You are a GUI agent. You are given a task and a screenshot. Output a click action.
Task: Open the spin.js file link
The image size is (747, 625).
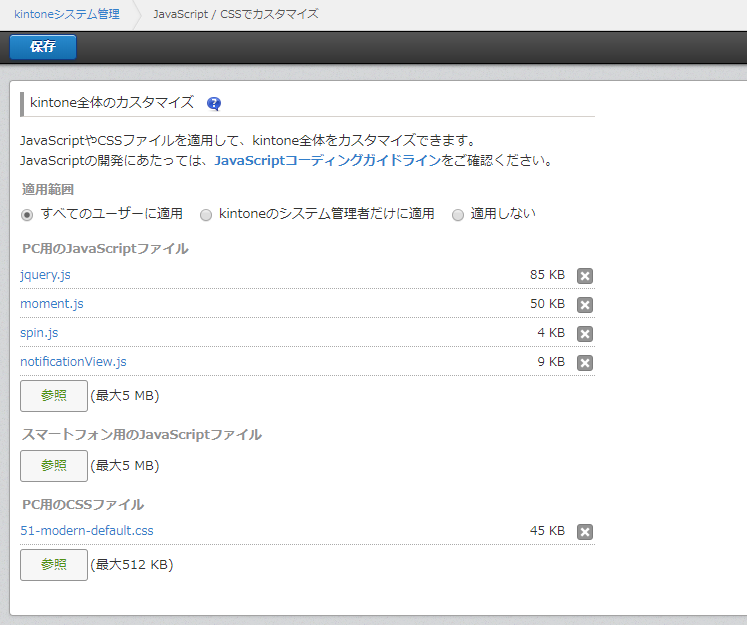point(39,333)
